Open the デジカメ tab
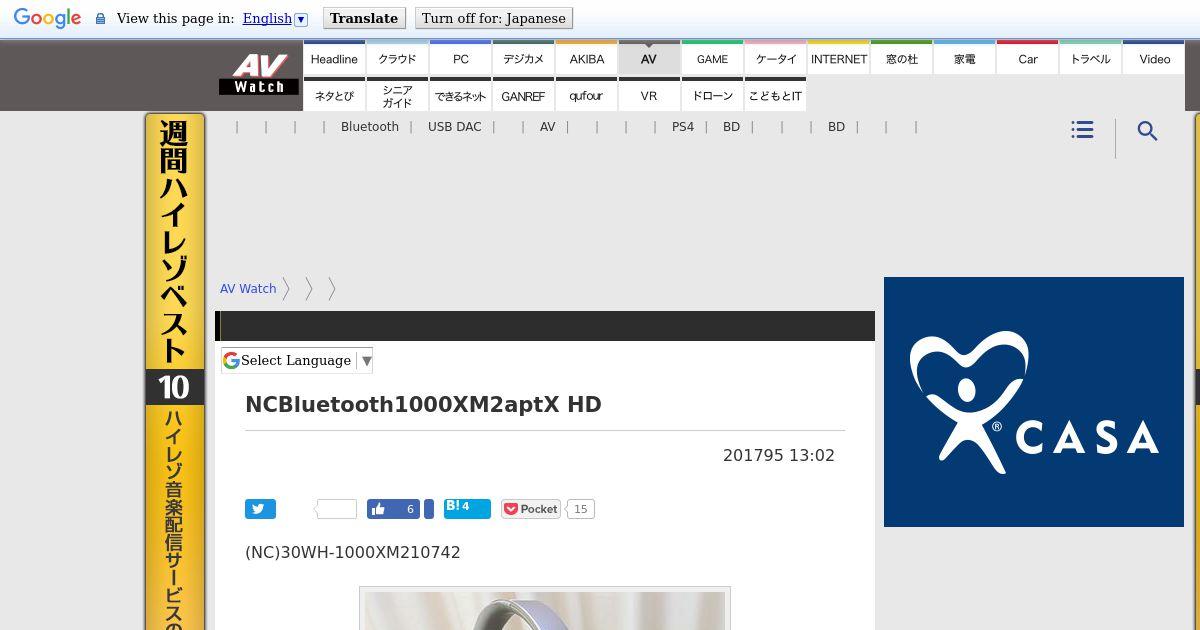1200x630 pixels. [524, 58]
